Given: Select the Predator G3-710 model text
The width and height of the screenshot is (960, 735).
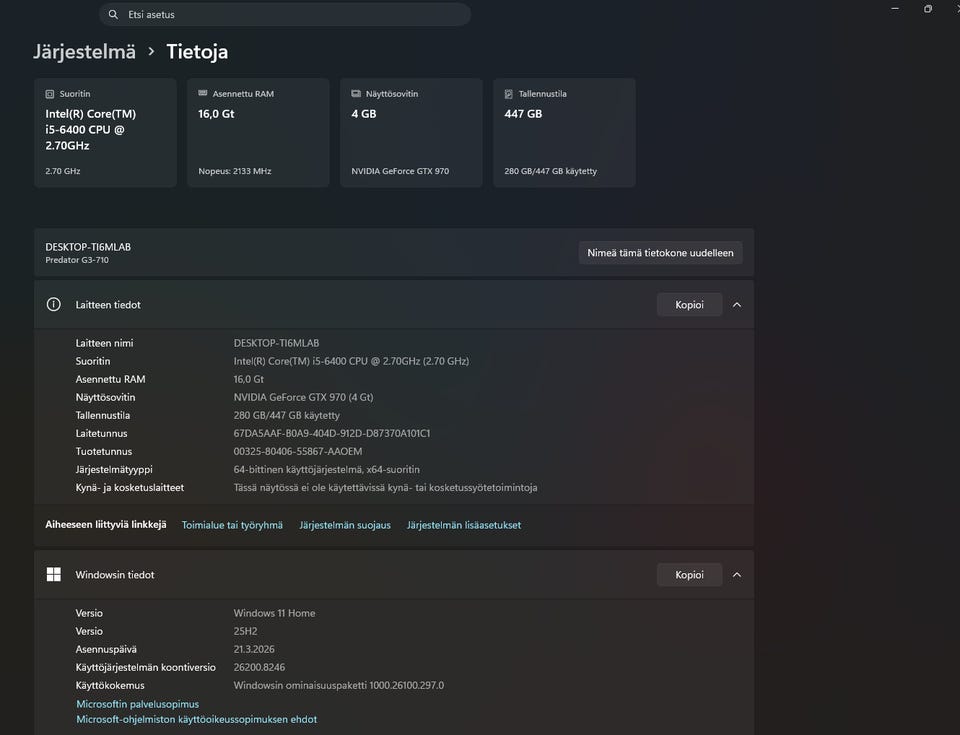Looking at the screenshot, I should pos(77,260).
